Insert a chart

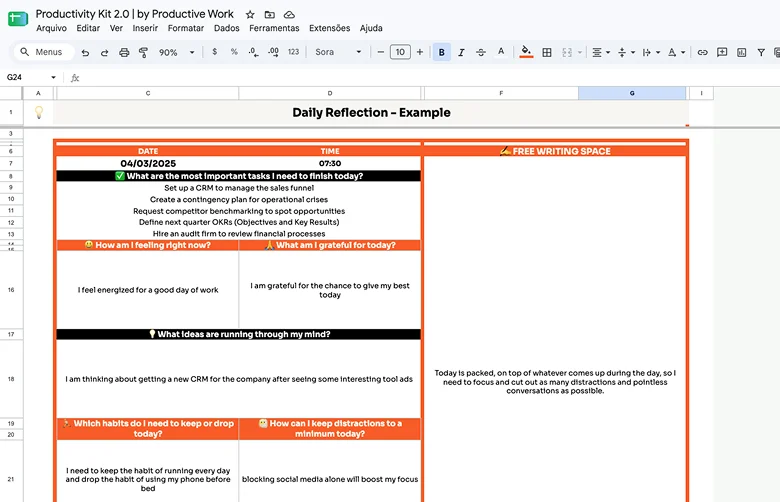click(x=742, y=52)
